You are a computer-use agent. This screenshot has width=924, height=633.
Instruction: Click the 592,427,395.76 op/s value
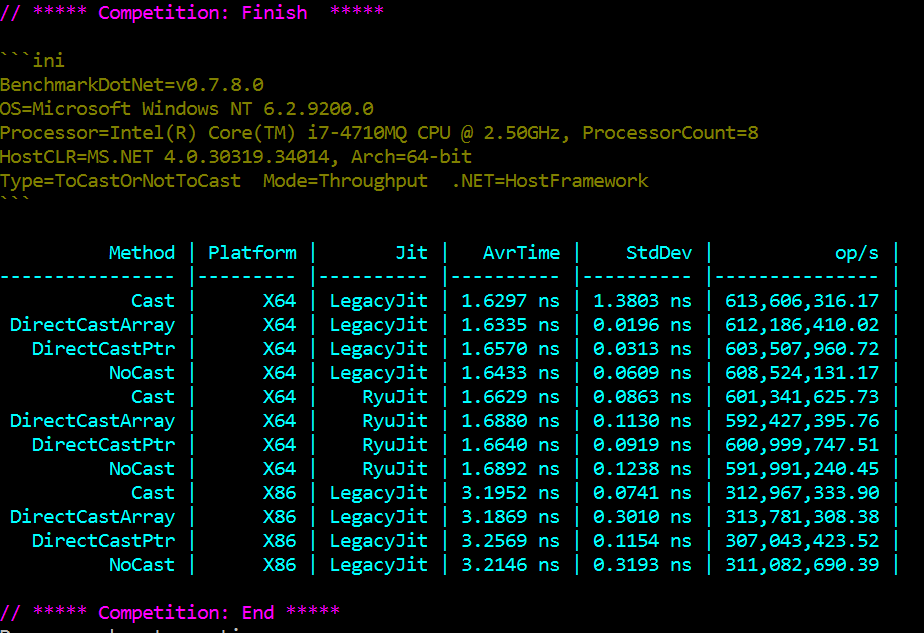pos(805,421)
